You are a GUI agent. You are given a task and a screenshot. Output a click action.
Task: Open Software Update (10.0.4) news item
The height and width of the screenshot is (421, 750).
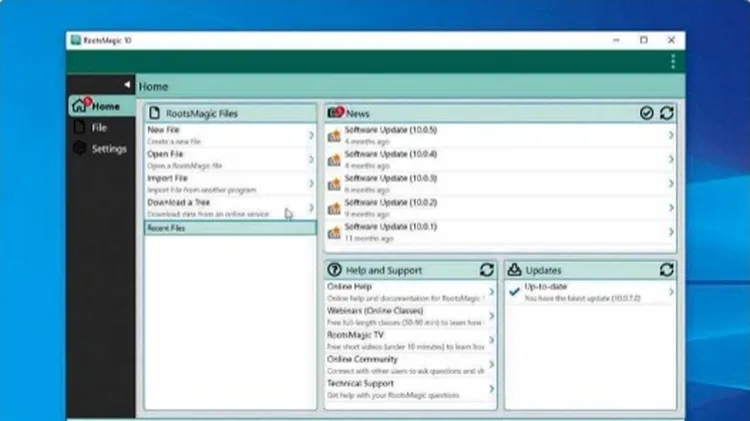tap(500, 159)
